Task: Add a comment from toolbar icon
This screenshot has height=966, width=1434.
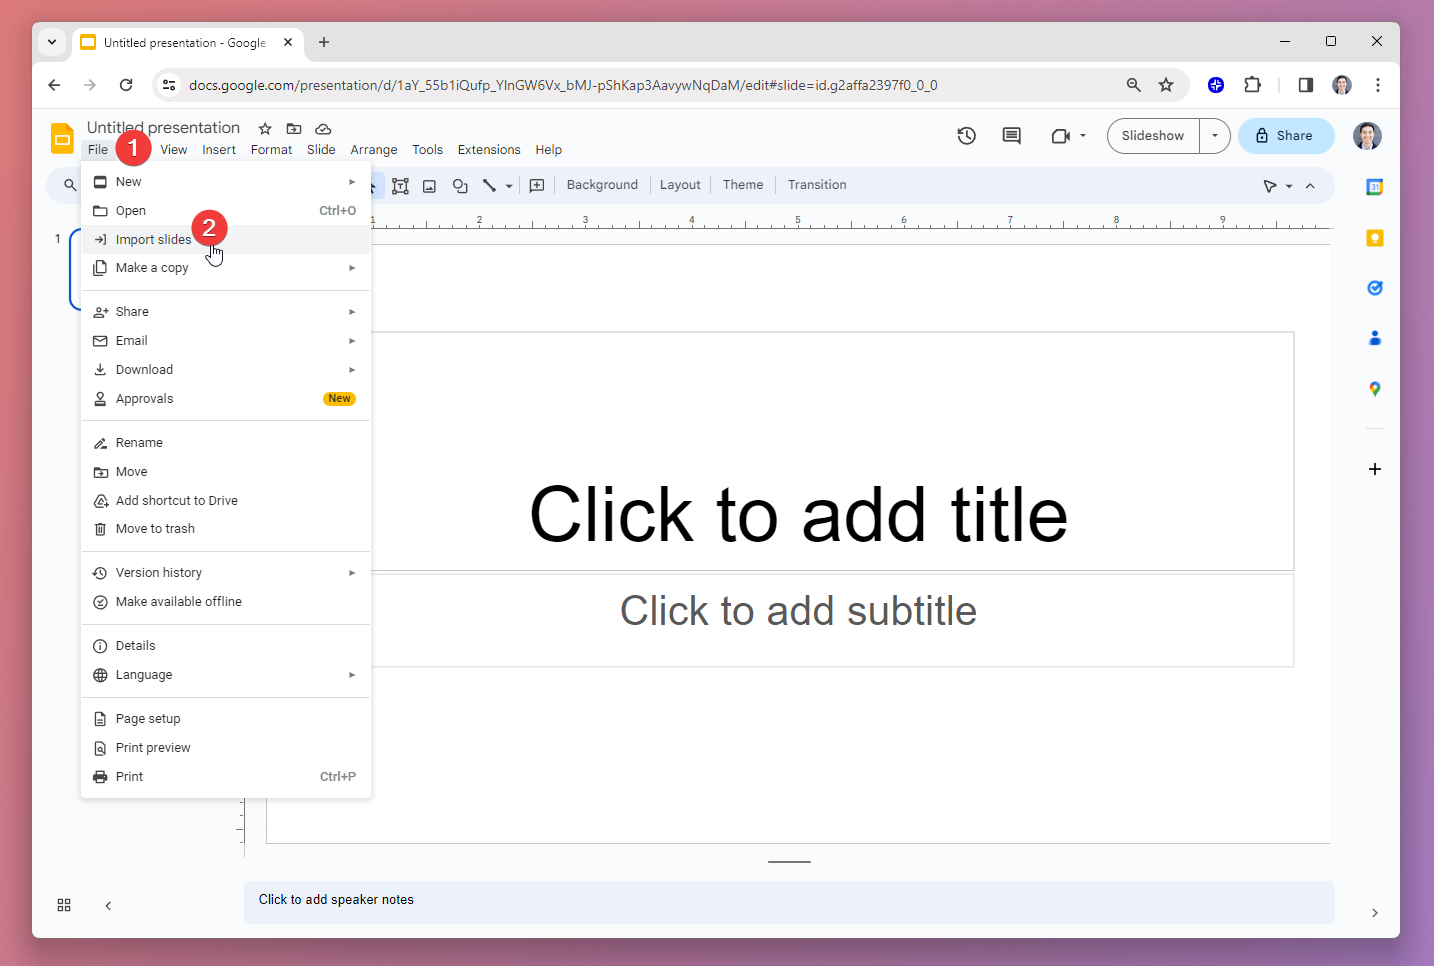Action: [x=537, y=186]
